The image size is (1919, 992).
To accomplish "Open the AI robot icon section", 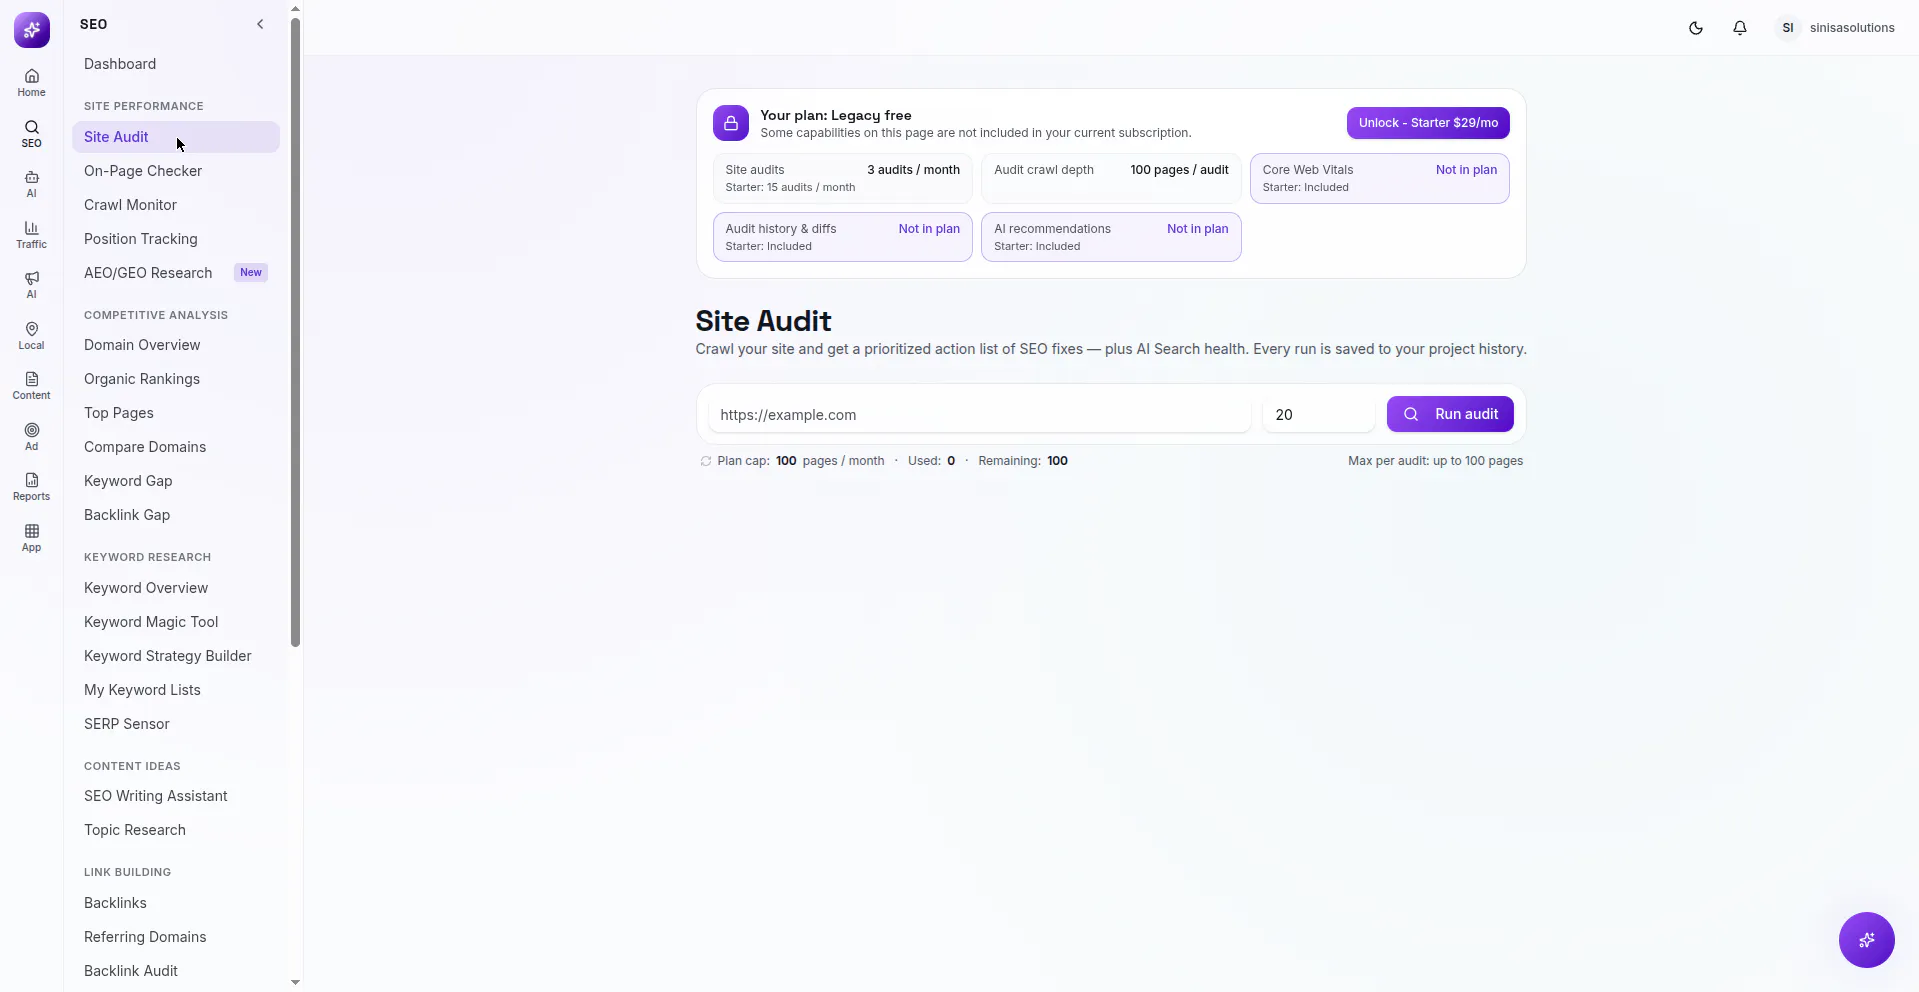I will (31, 184).
